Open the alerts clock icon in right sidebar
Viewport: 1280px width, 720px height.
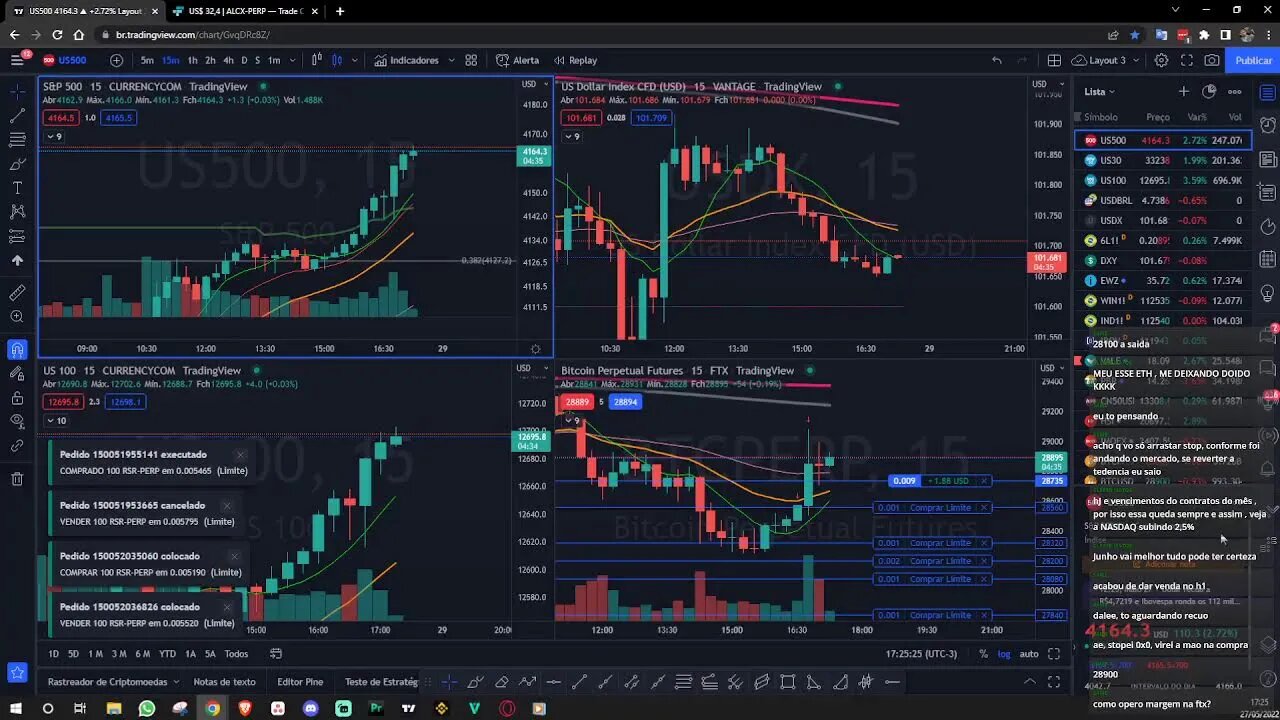click(1268, 126)
